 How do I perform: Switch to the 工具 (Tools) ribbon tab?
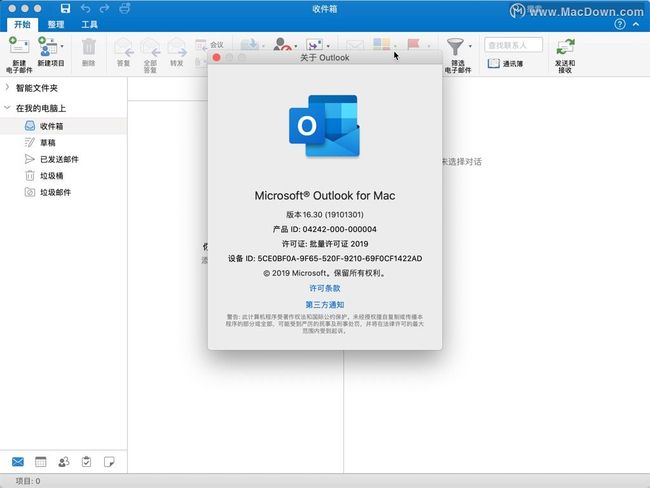90,24
